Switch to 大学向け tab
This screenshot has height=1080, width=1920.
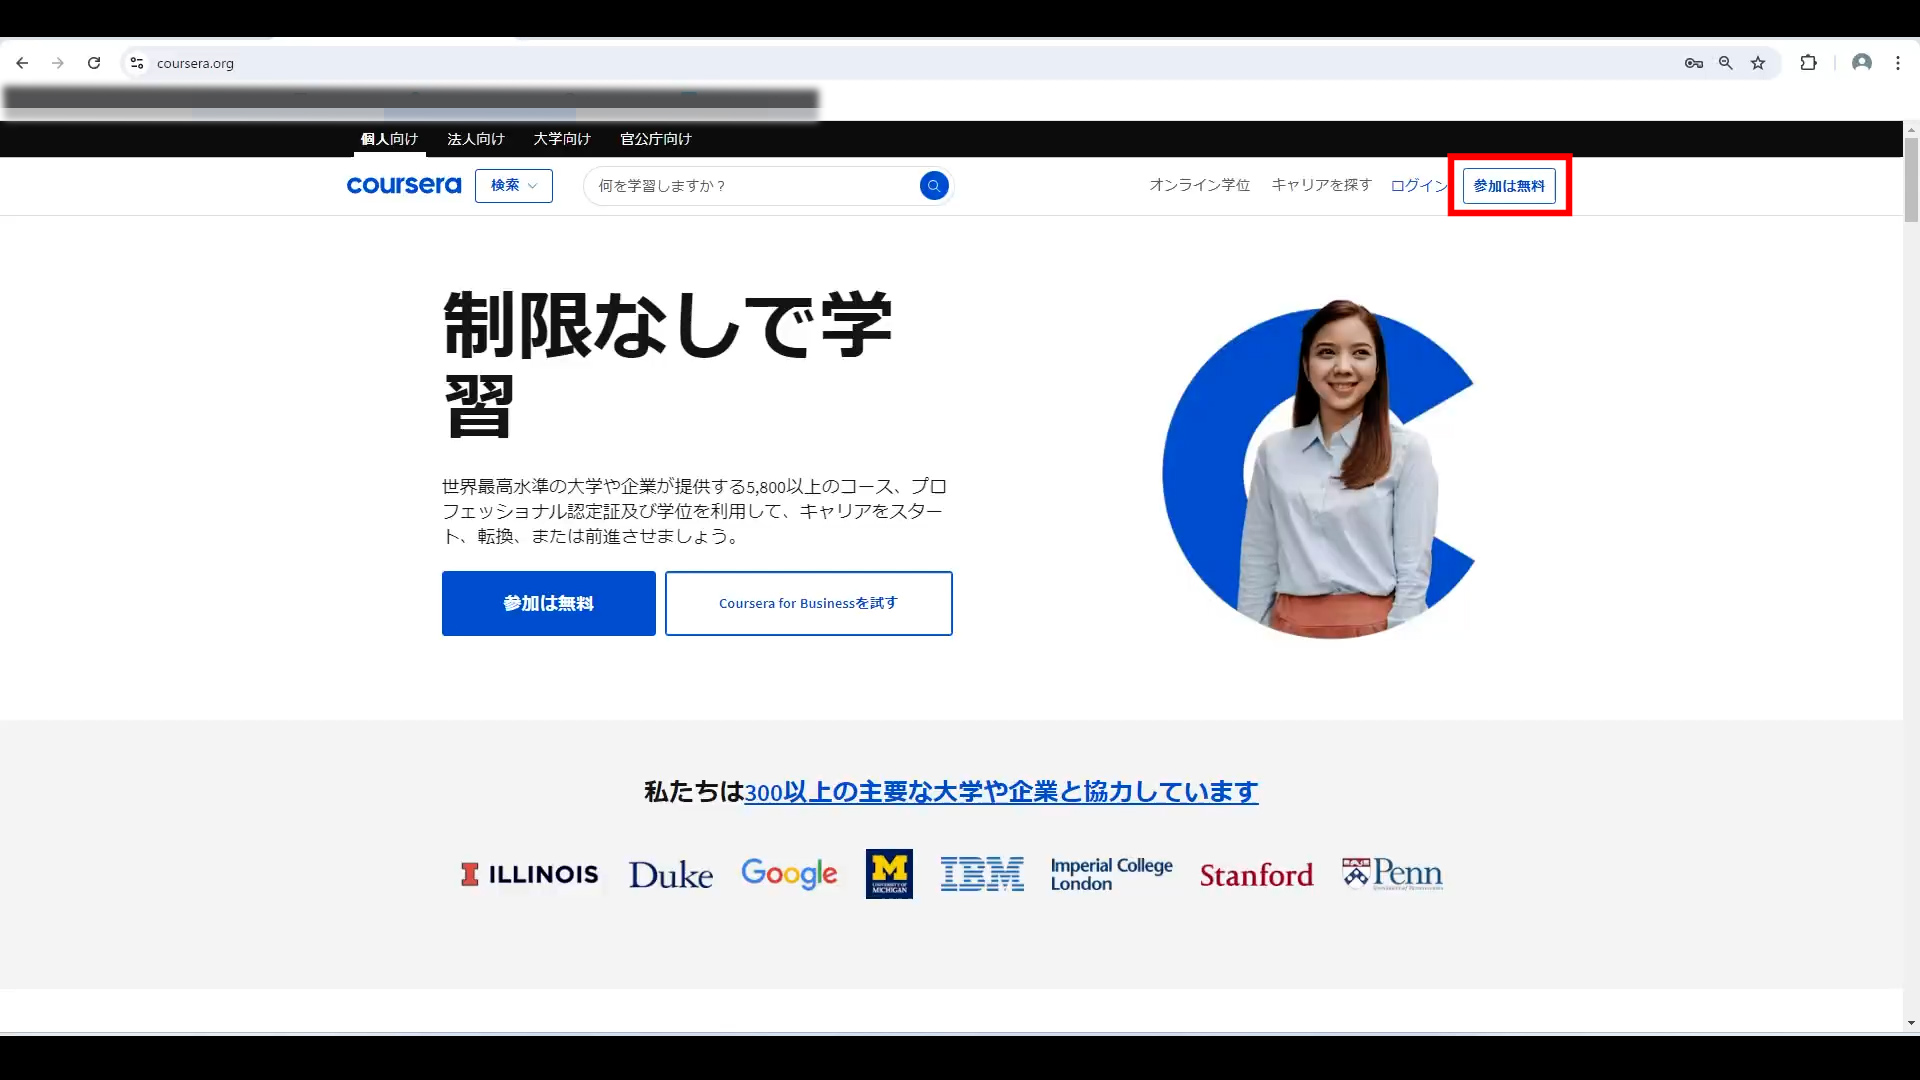pyautogui.click(x=561, y=139)
